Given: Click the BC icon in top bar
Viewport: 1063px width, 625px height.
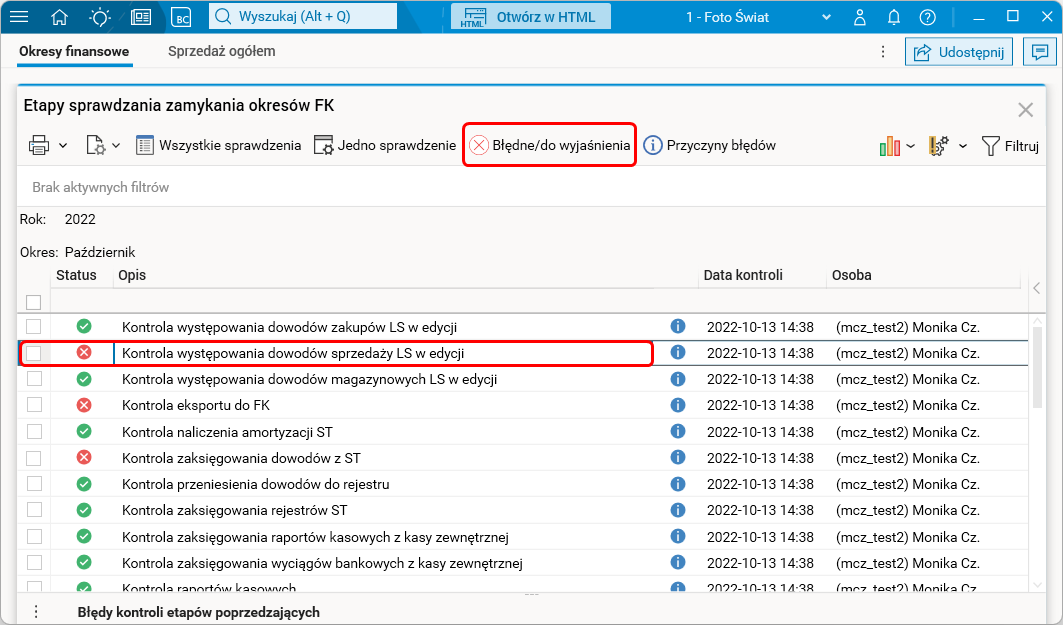Looking at the screenshot, I should point(182,17).
